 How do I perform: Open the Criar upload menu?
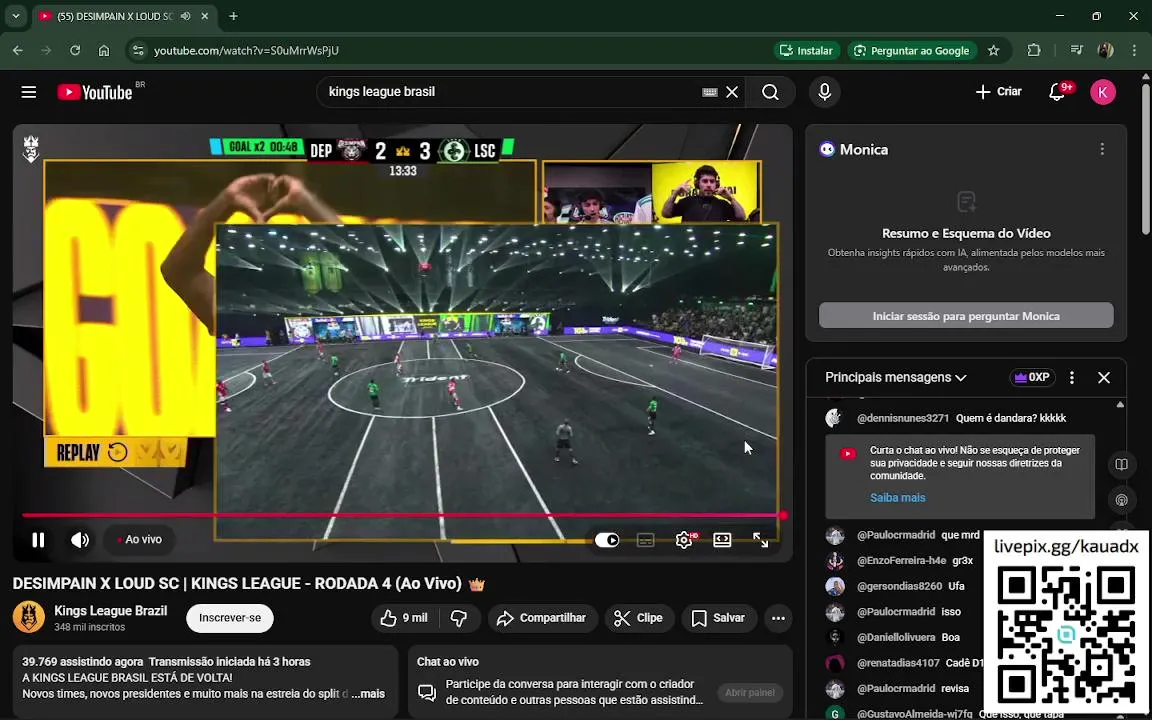tap(998, 92)
